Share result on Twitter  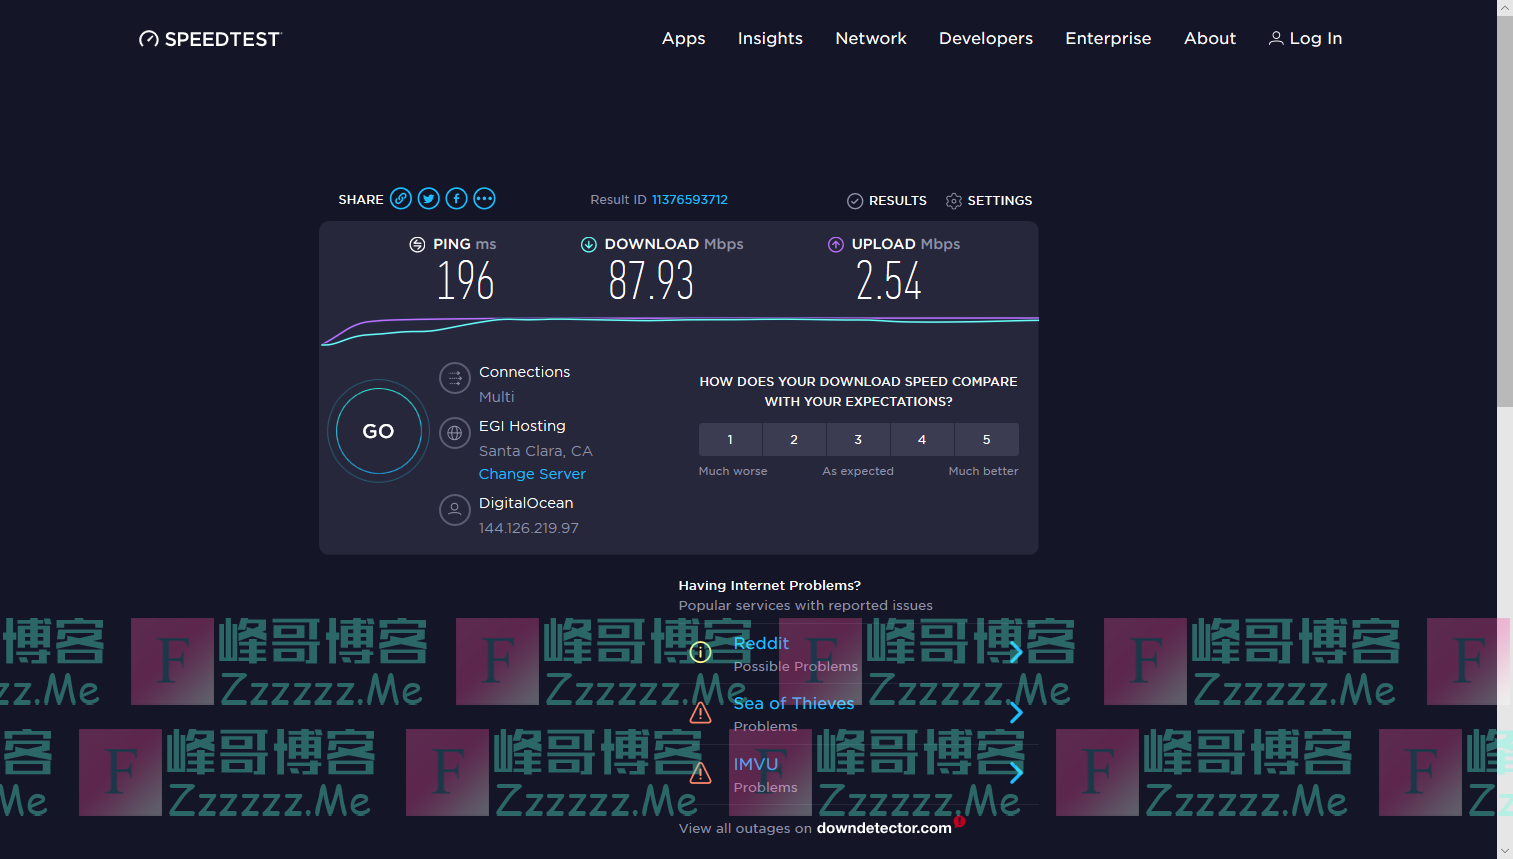428,199
